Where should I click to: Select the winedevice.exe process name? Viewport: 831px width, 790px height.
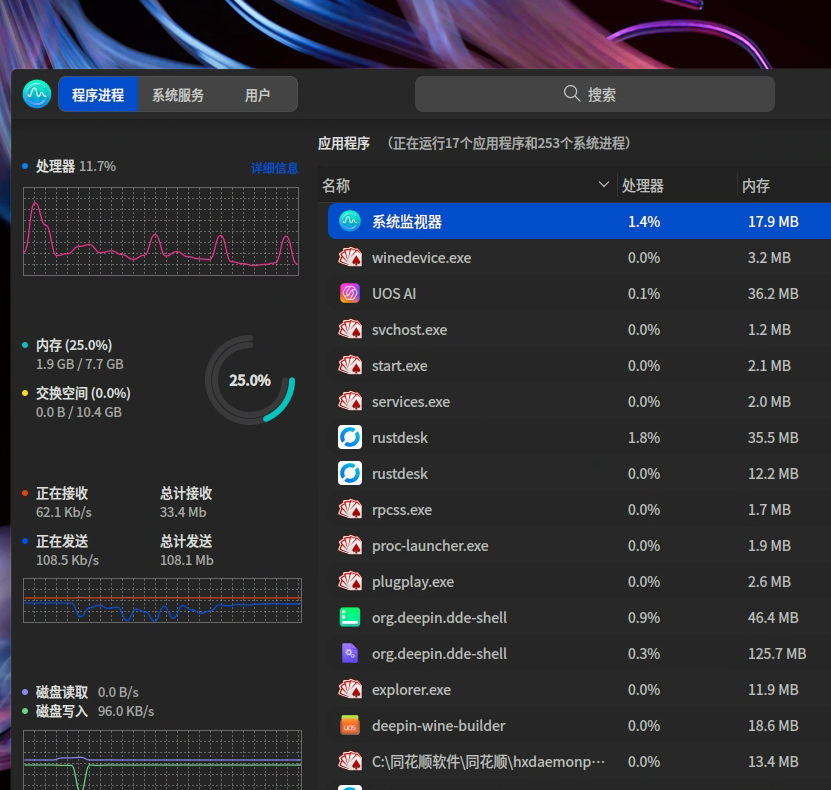(x=421, y=258)
